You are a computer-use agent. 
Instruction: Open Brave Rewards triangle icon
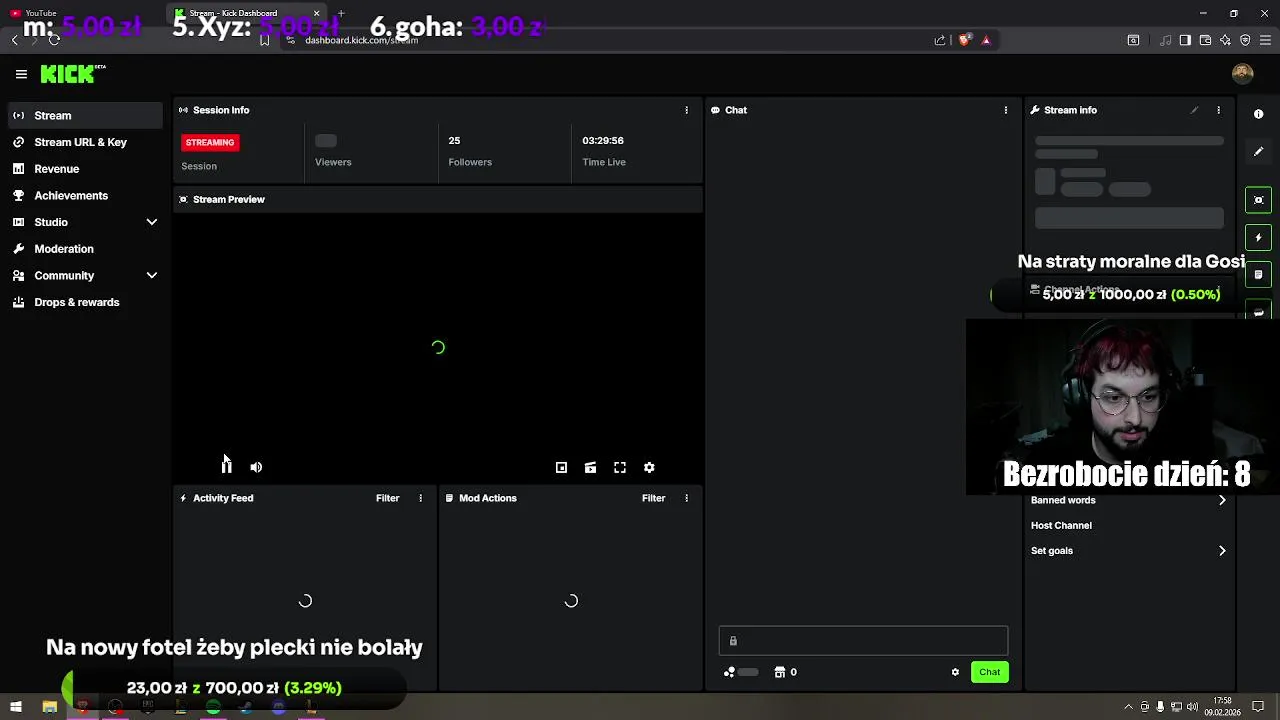coord(986,40)
